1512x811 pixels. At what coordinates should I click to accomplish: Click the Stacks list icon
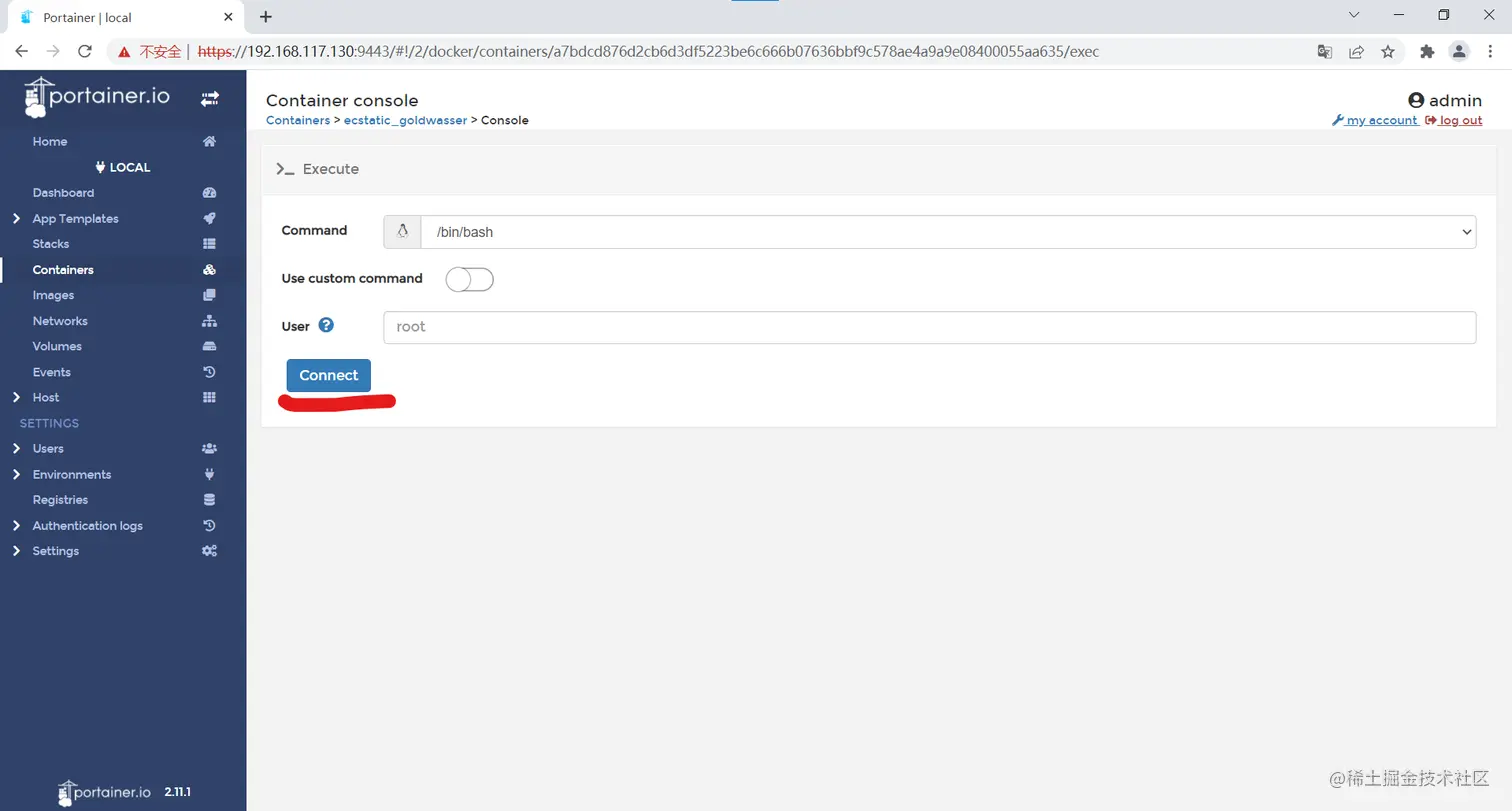(209, 244)
